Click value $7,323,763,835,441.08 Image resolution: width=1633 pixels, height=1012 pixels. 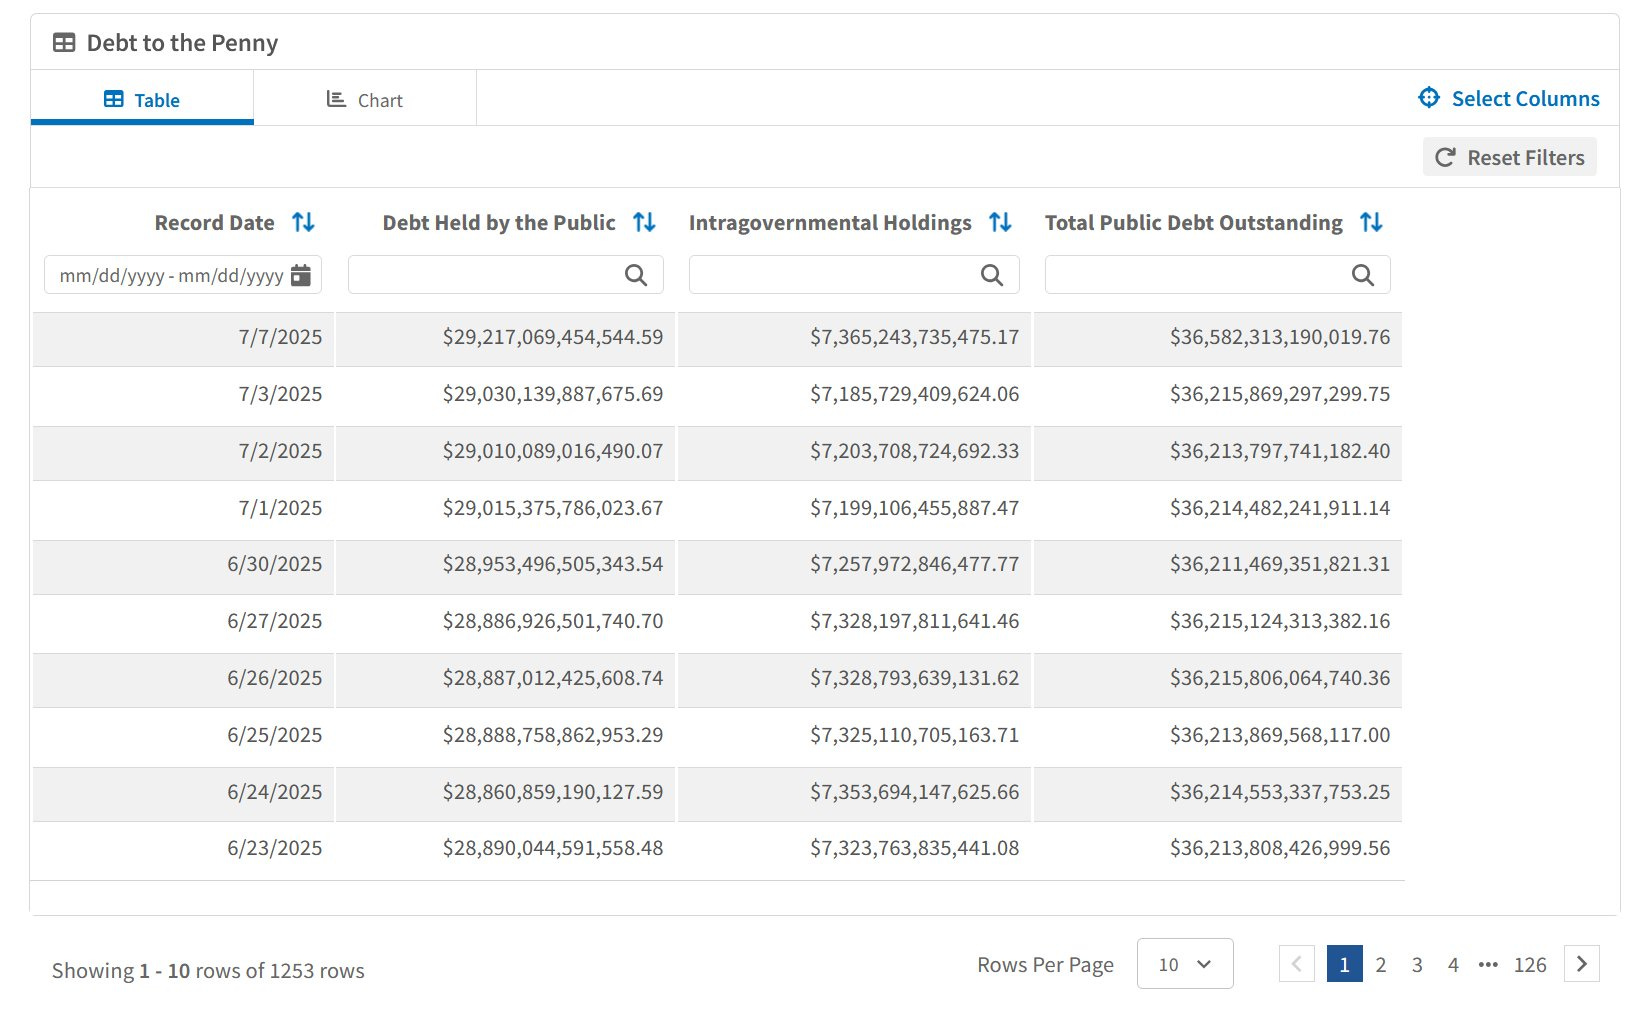click(x=914, y=848)
